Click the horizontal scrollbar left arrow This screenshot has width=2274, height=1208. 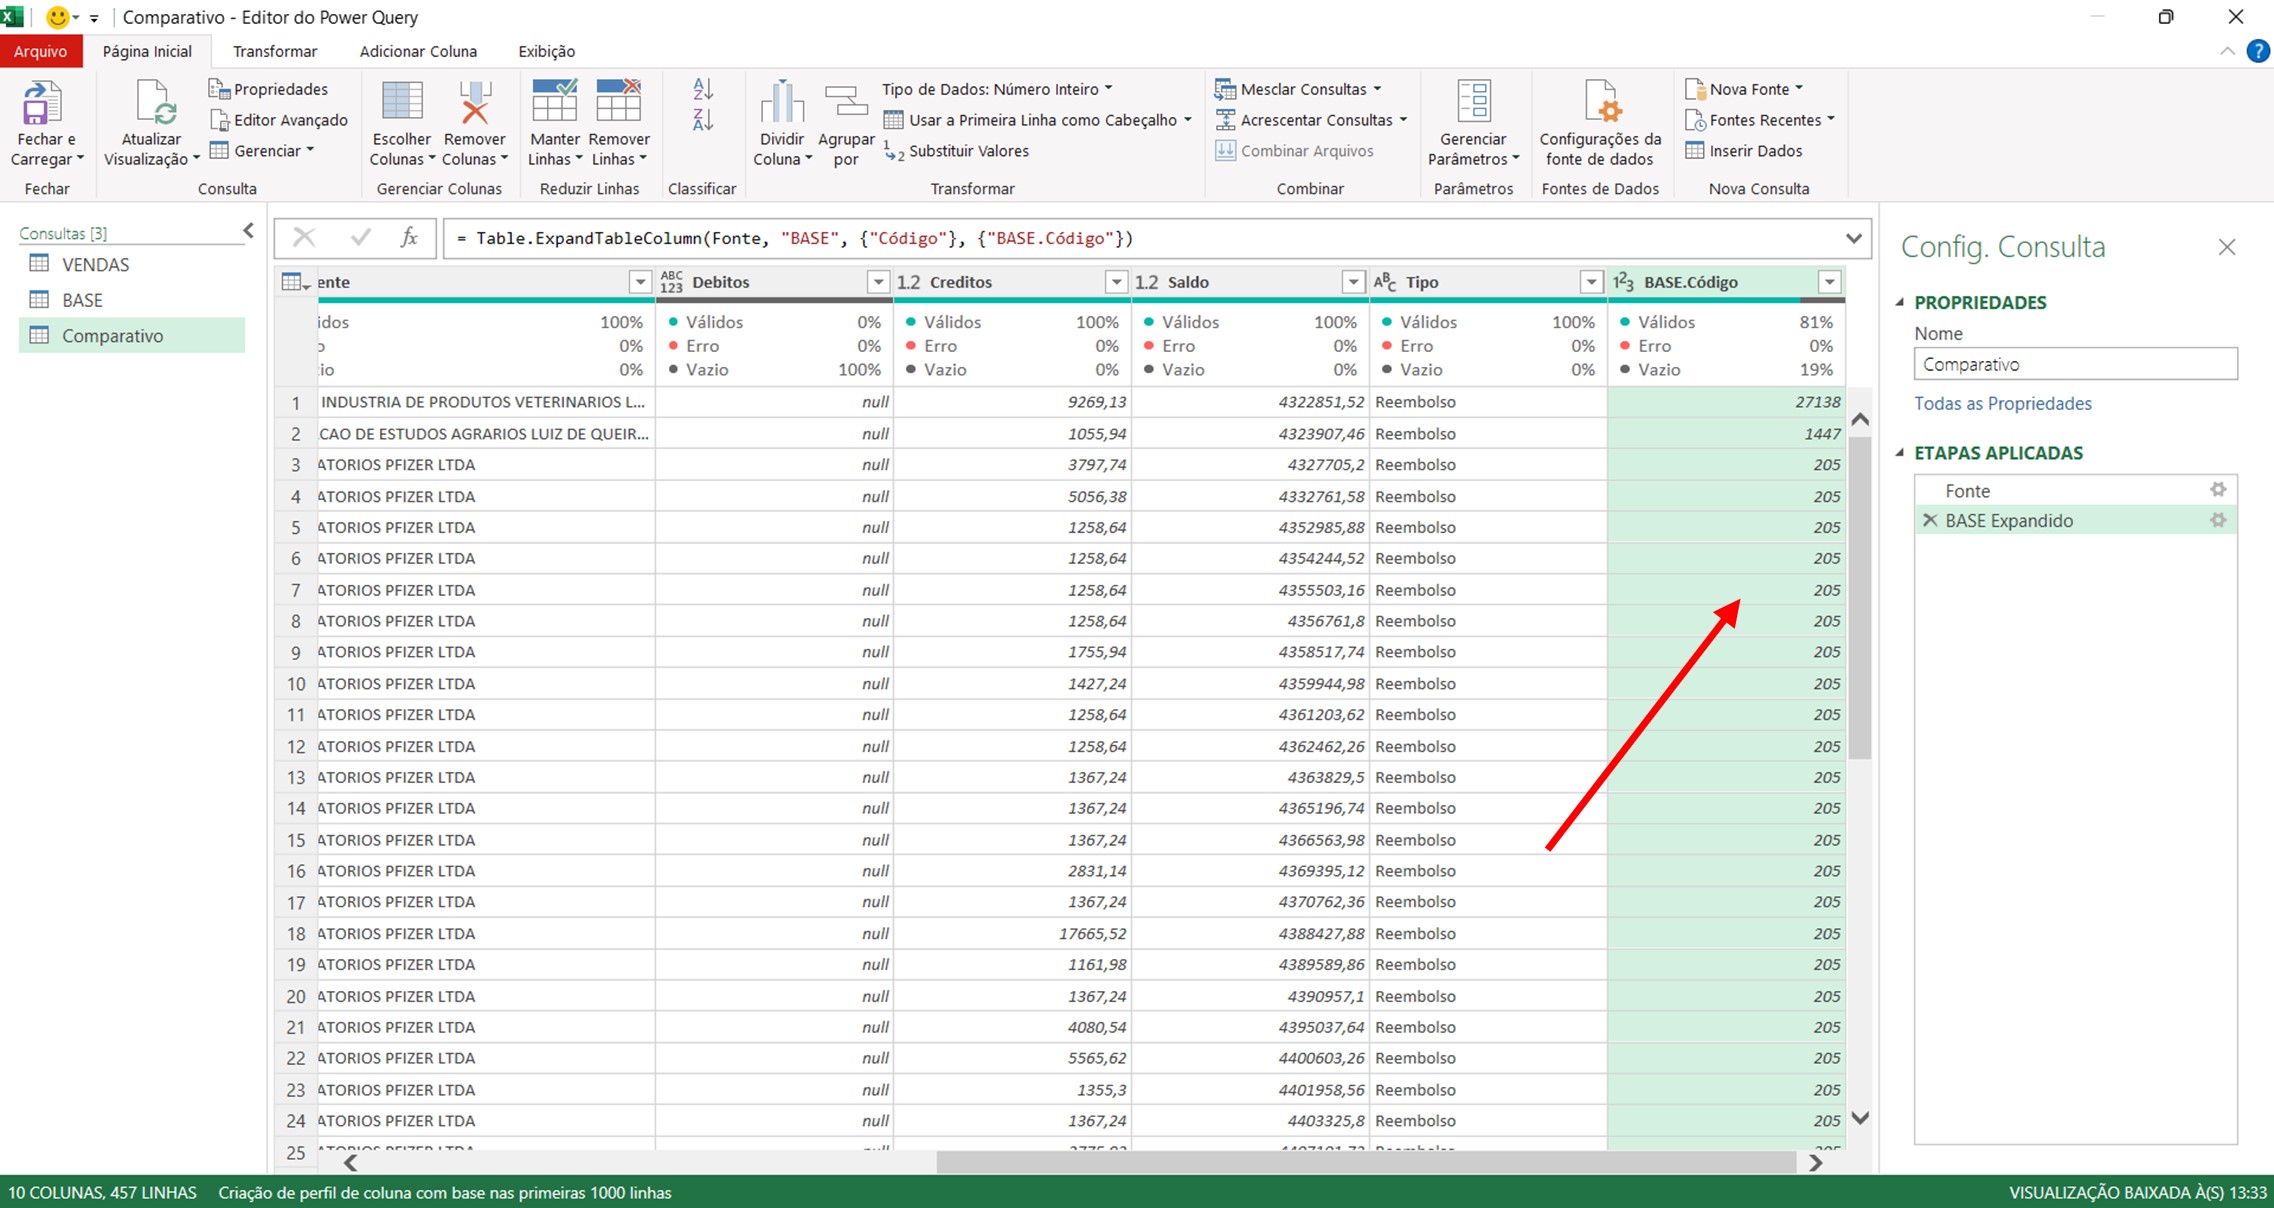(350, 1163)
